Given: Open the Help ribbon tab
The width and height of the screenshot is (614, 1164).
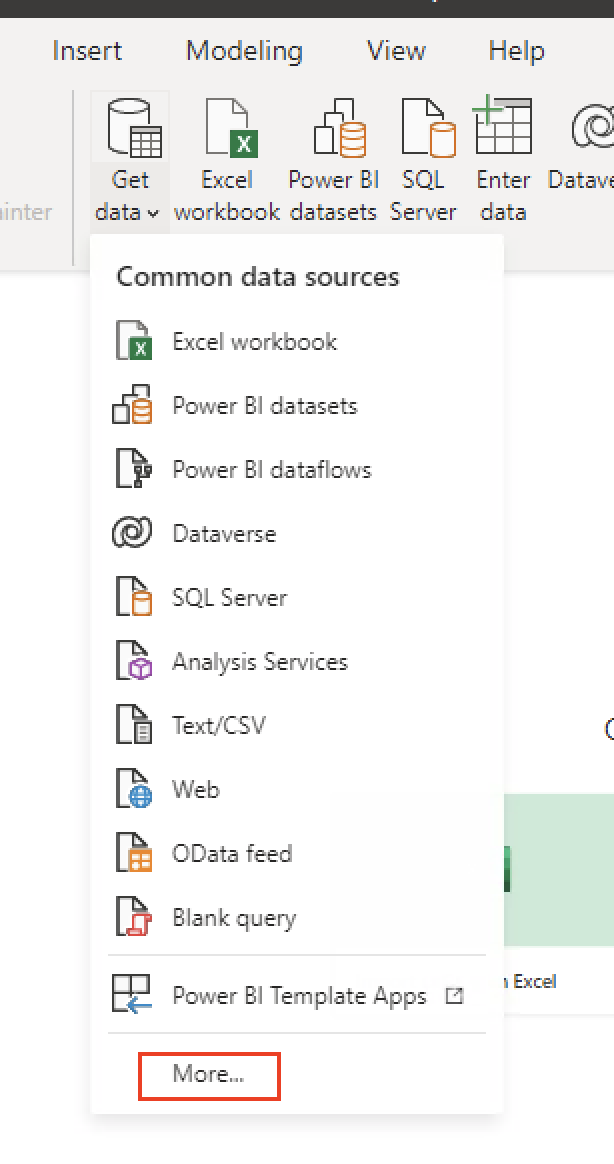Looking at the screenshot, I should (x=515, y=51).
